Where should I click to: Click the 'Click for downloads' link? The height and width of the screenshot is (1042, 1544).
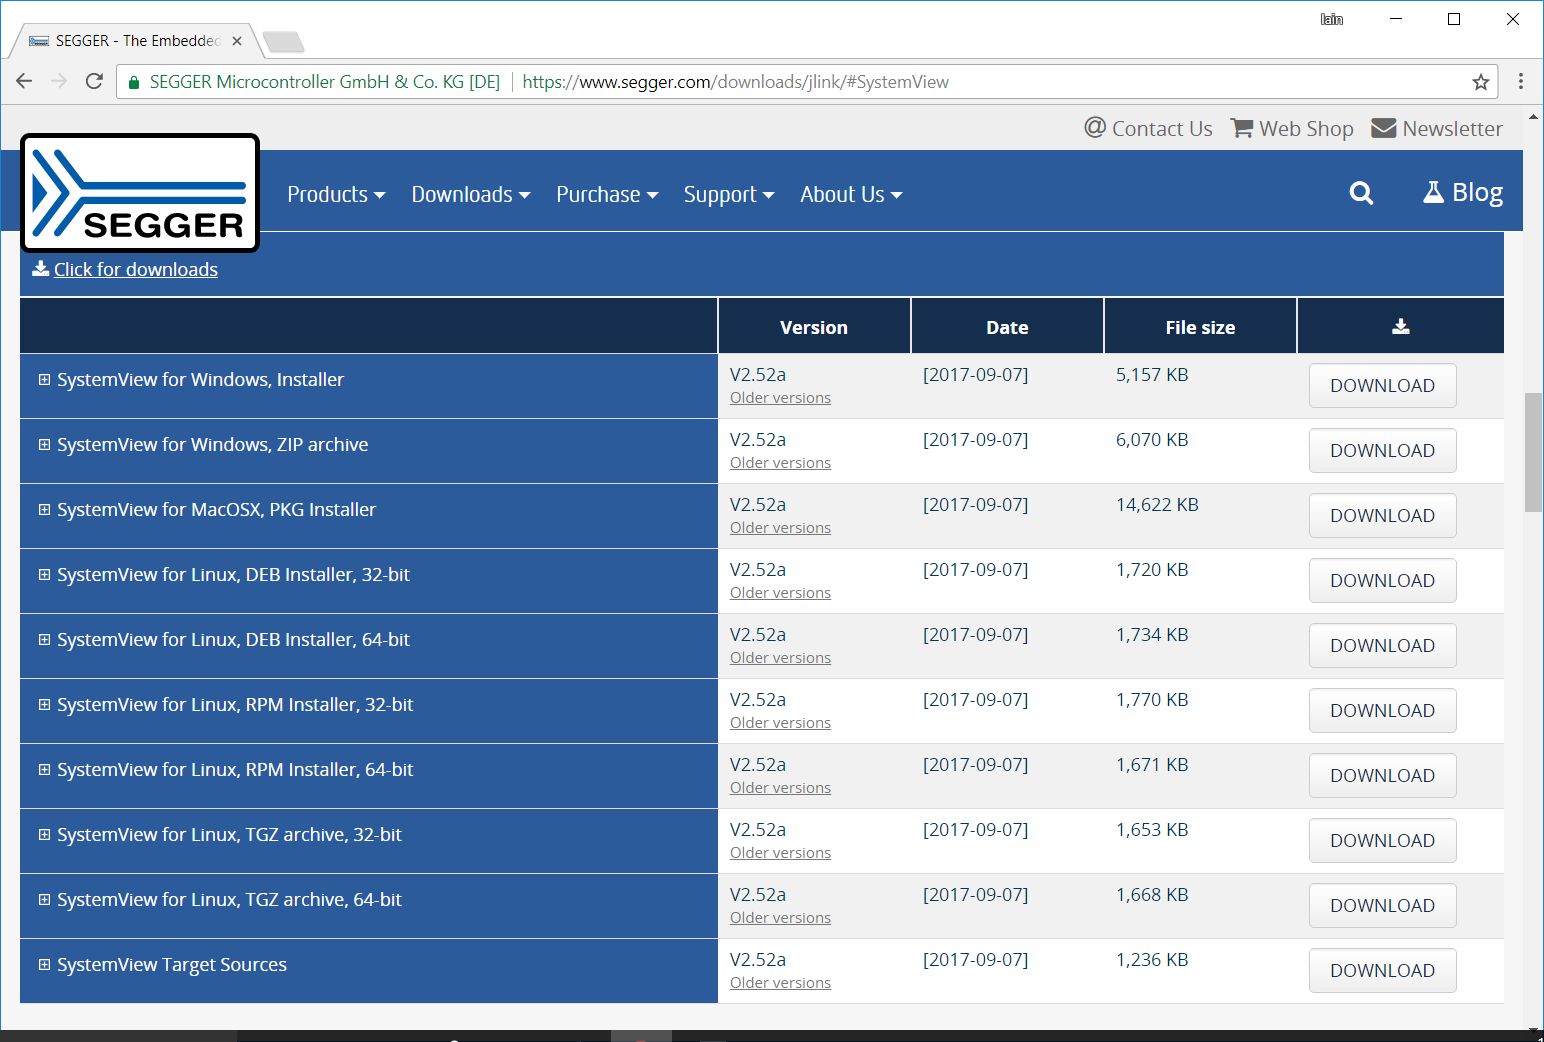[136, 269]
